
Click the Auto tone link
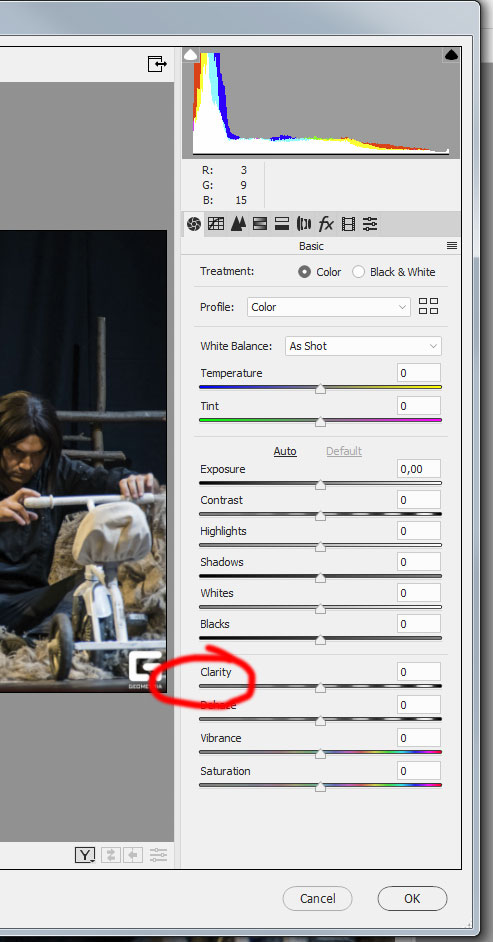click(285, 451)
